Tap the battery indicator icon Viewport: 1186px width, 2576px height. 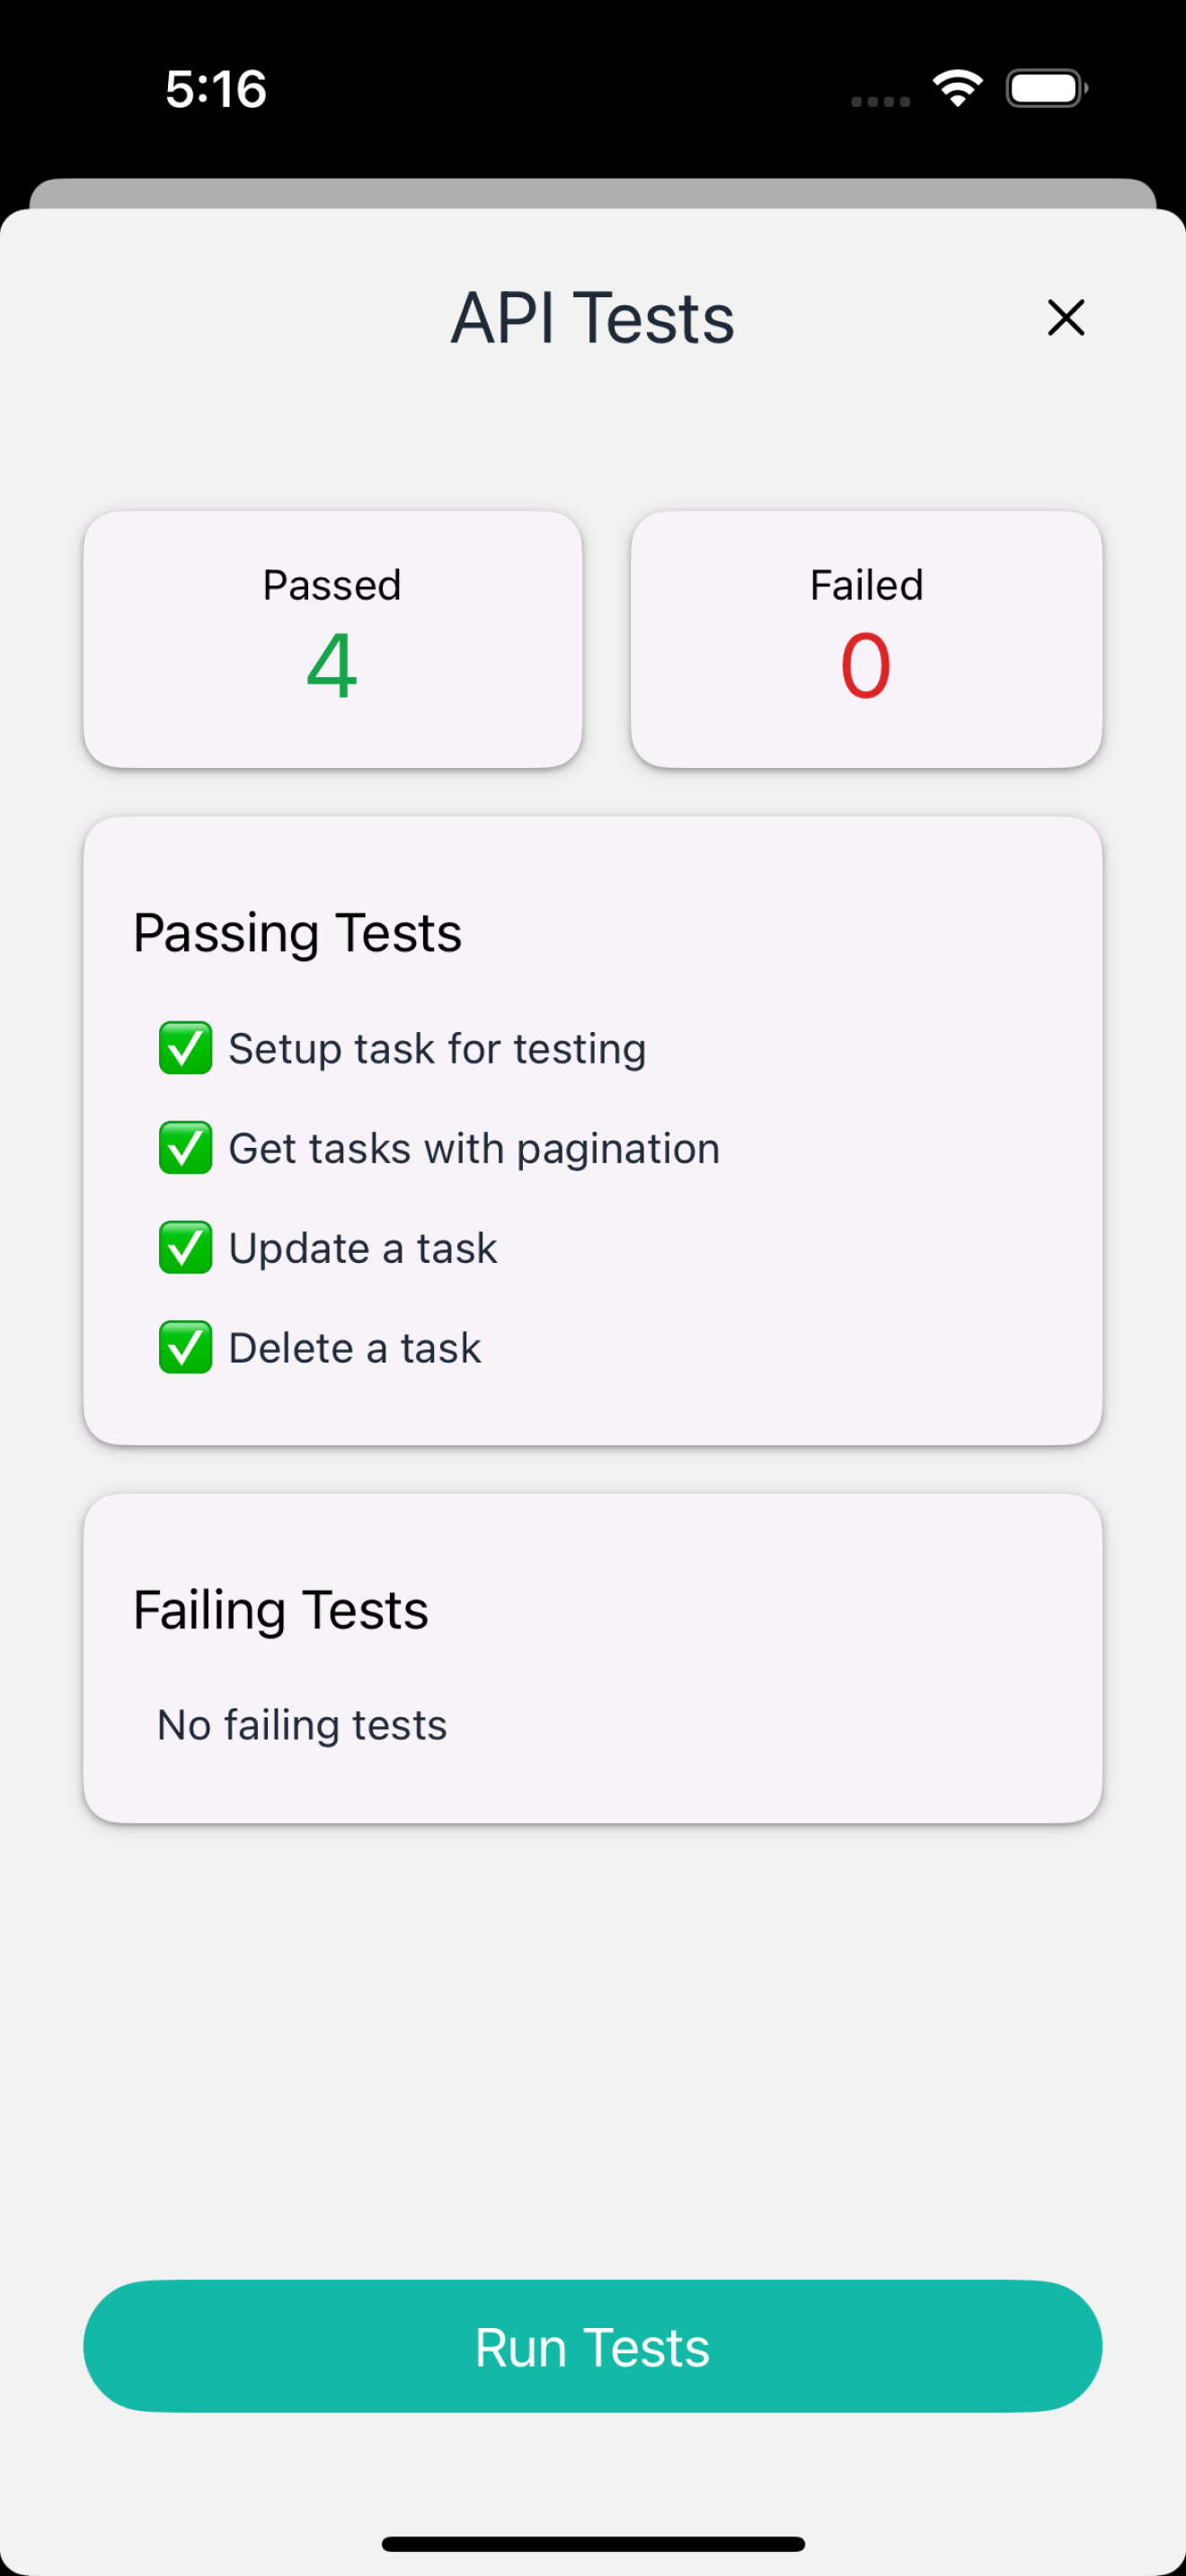[1047, 88]
